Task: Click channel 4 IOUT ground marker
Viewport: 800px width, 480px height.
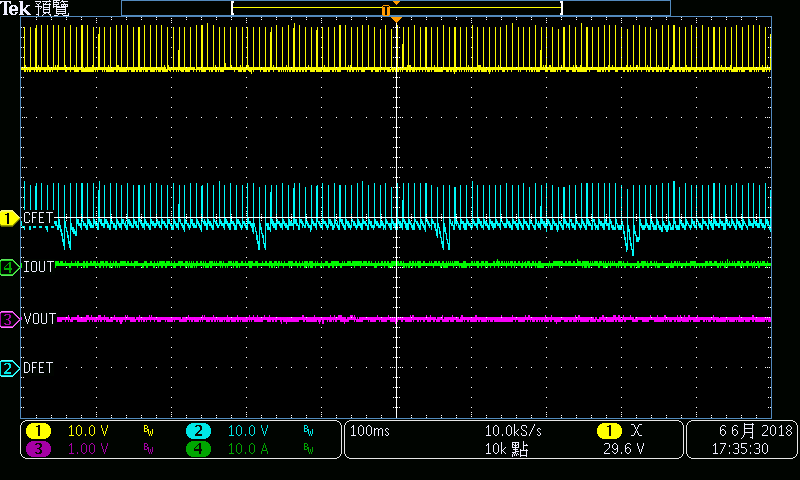Action: 9,267
